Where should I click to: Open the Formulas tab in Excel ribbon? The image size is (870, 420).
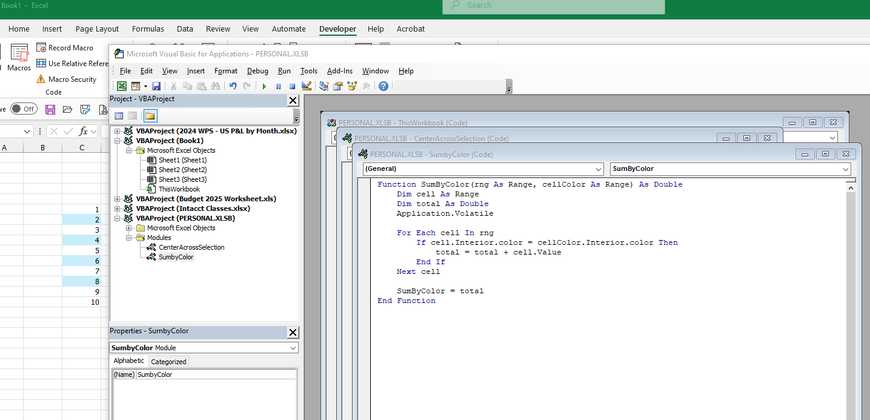pos(148,29)
